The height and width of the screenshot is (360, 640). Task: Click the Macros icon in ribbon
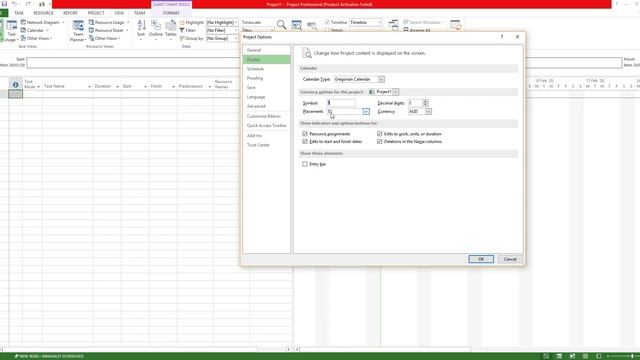pyautogui.click(x=456, y=25)
